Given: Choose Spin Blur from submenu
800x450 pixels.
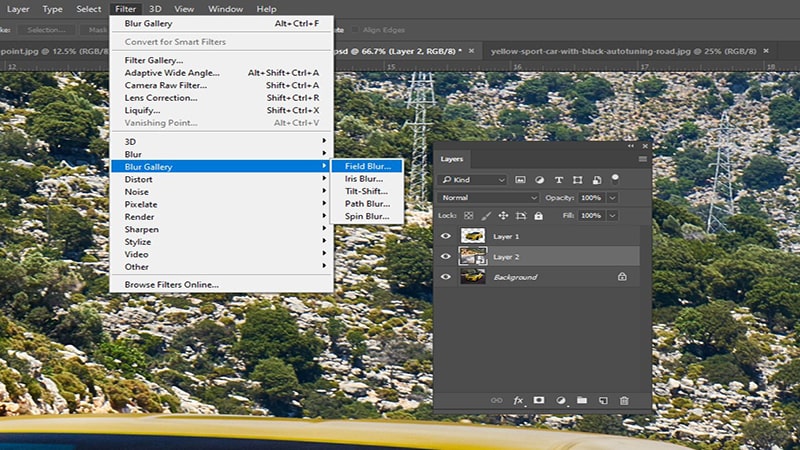Looking at the screenshot, I should click(367, 216).
